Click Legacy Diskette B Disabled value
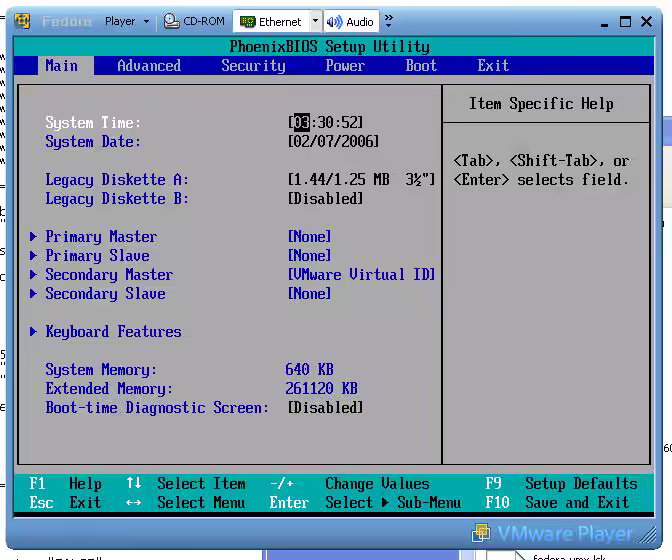The width and height of the screenshot is (672, 560). [325, 198]
